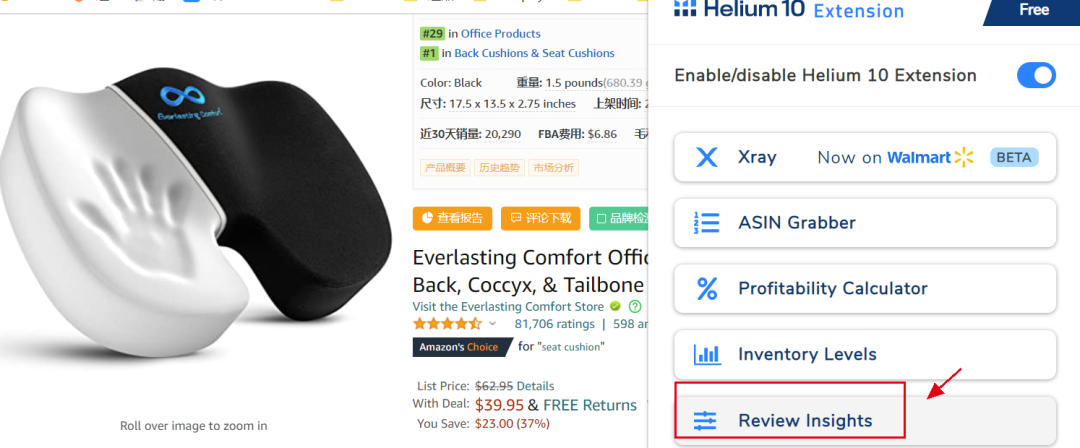1080x448 pixels.
Task: Click the orange 查看报告 button
Action: point(453,218)
